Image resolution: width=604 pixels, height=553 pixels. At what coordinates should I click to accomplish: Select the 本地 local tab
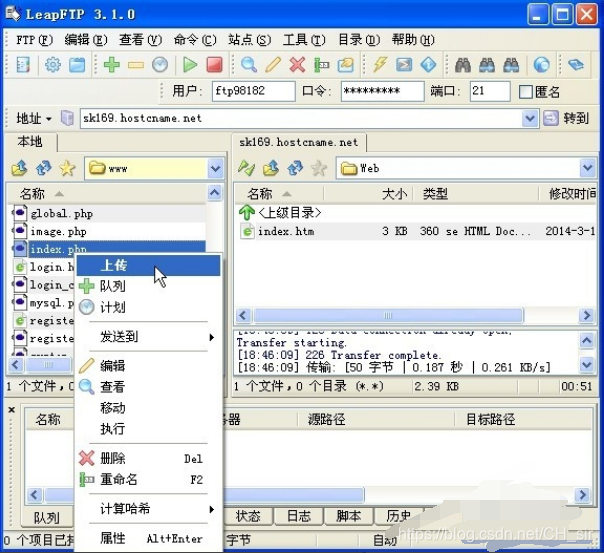[x=30, y=142]
